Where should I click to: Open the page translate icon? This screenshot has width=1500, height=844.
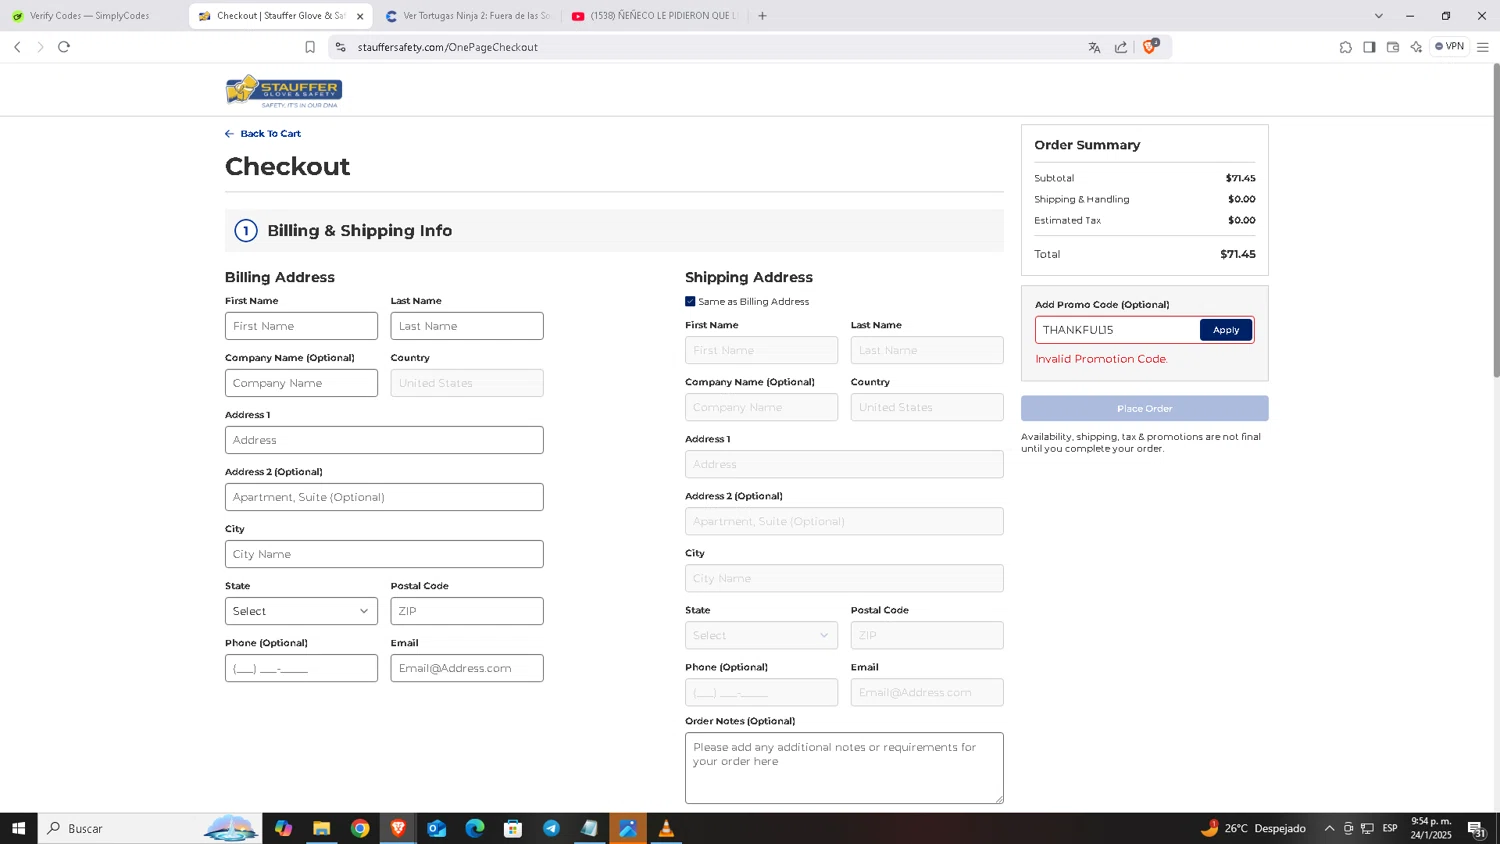[1094, 47]
